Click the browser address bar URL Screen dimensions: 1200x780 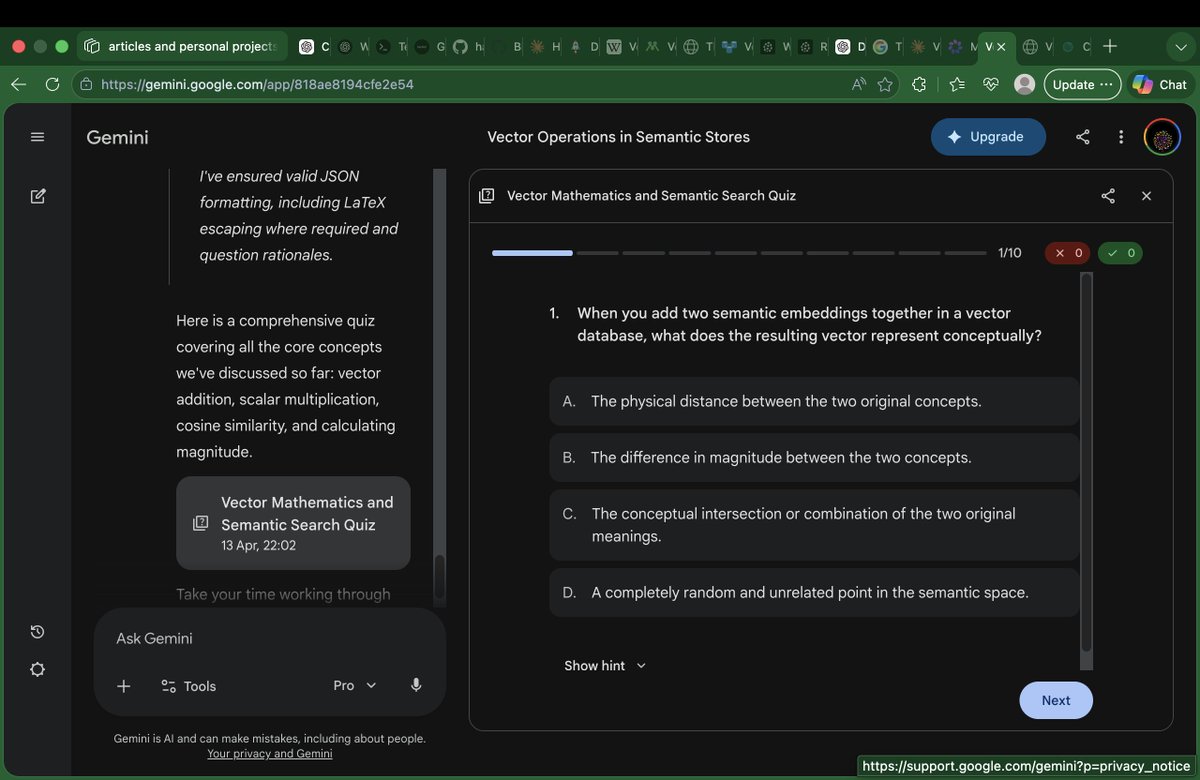tap(258, 85)
